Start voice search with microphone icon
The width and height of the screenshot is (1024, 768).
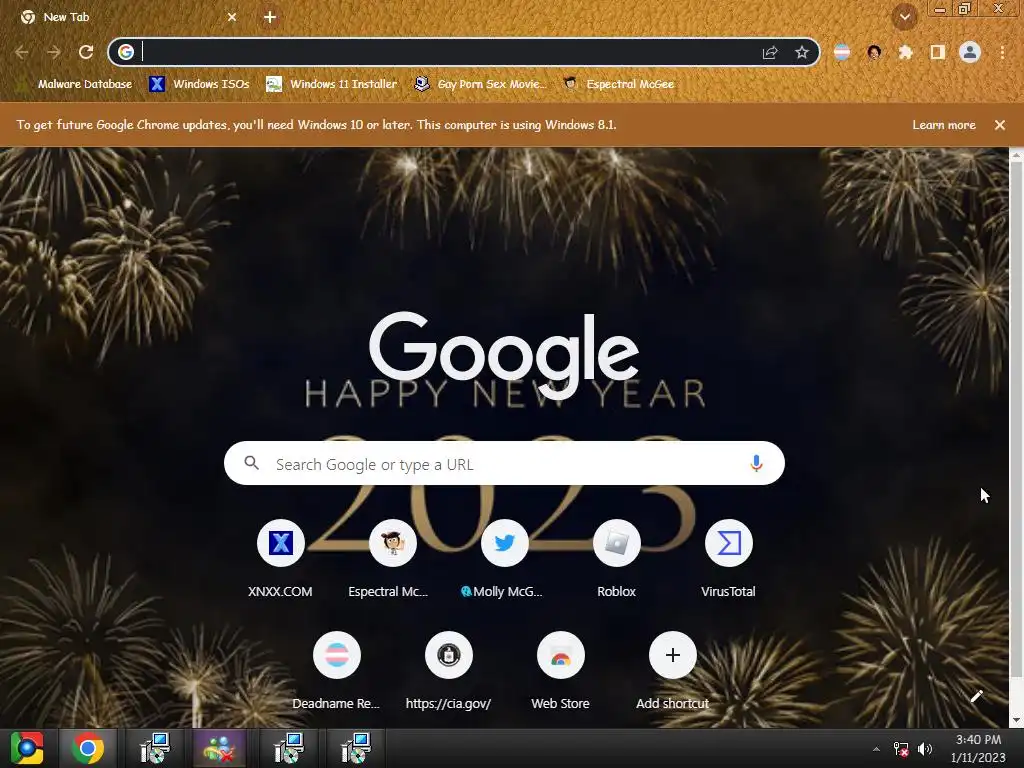[756, 464]
